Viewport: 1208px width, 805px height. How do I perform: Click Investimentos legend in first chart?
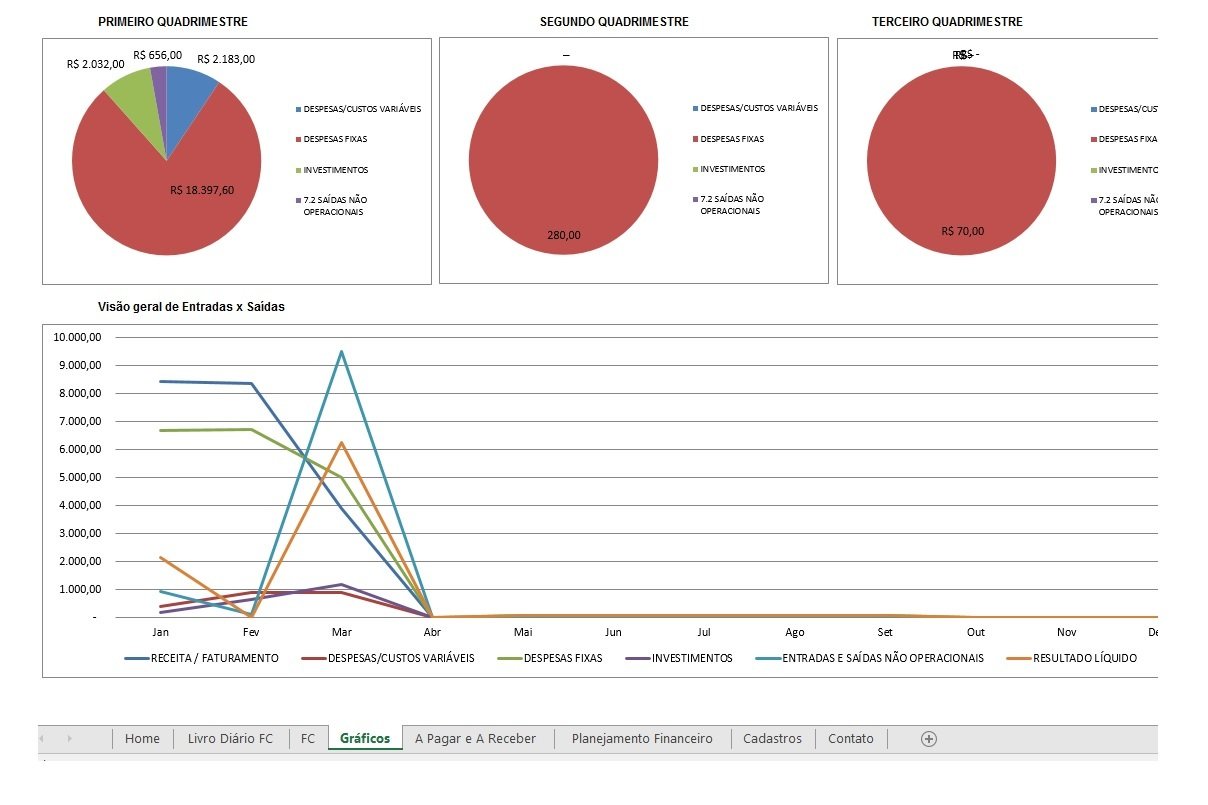tap(332, 170)
